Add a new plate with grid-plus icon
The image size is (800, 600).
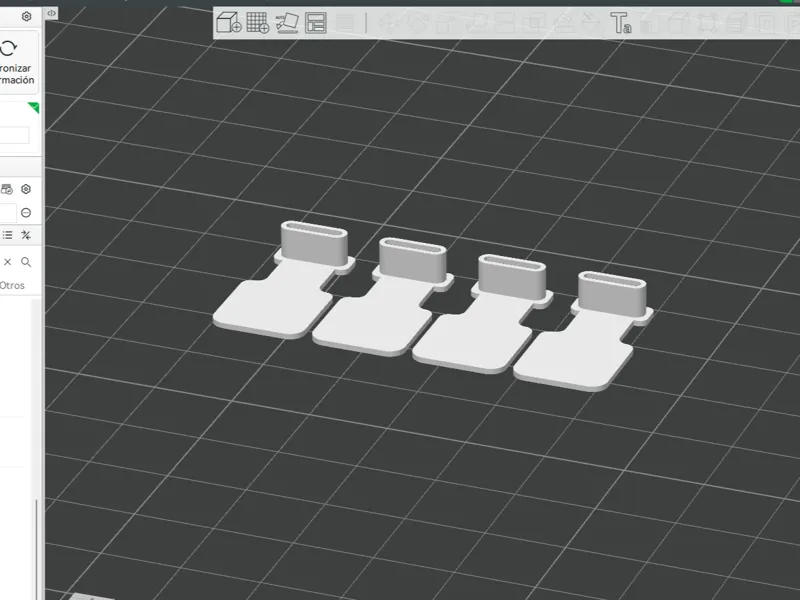pyautogui.click(x=258, y=23)
